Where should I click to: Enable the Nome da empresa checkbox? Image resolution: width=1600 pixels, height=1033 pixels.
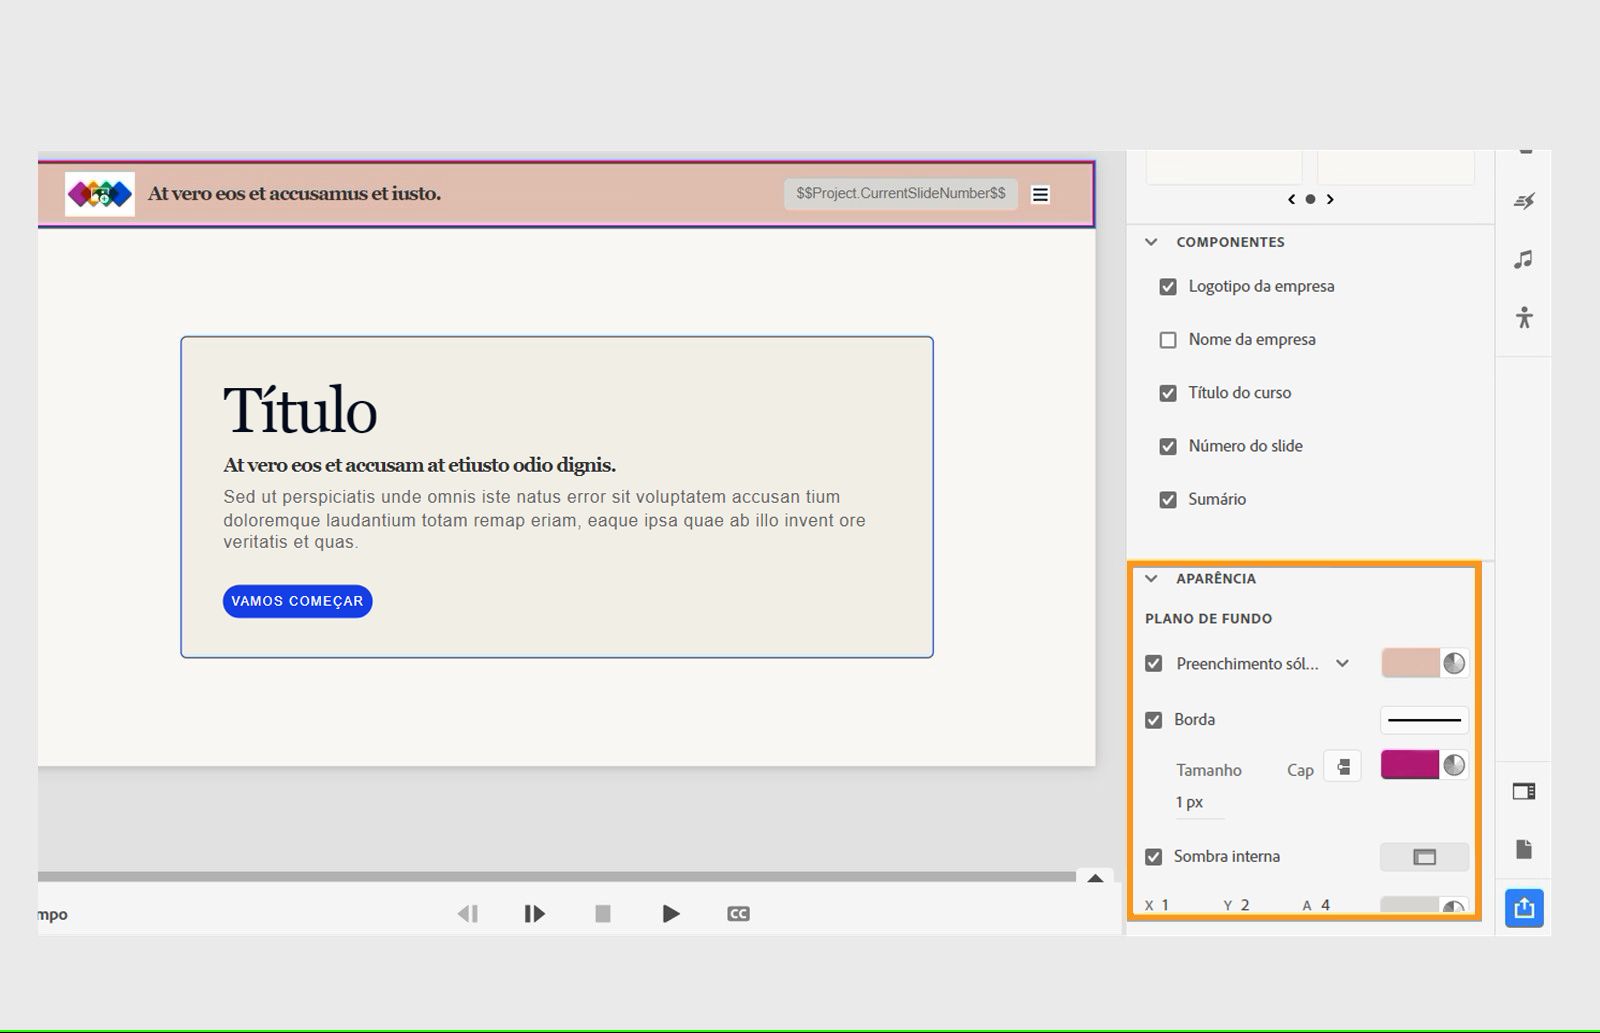pyautogui.click(x=1168, y=340)
